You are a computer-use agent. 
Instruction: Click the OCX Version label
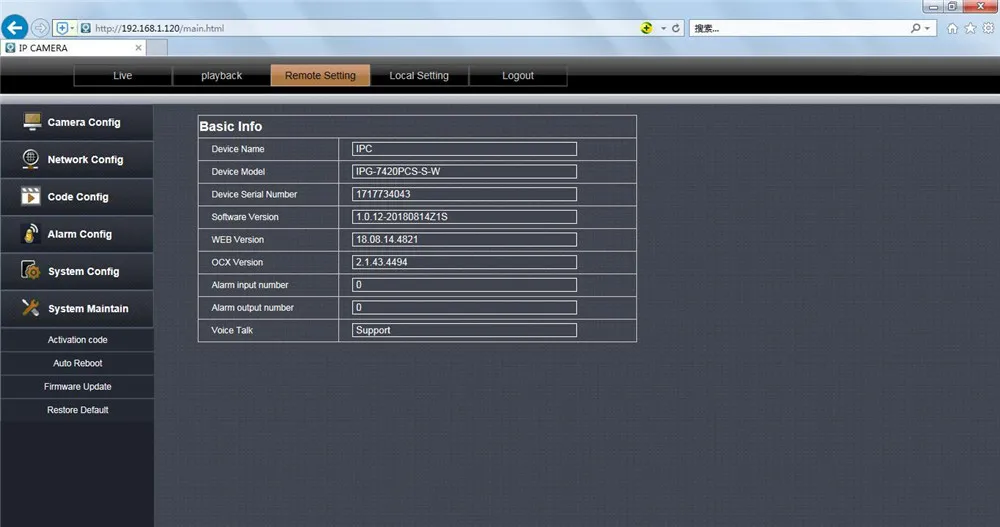237,262
